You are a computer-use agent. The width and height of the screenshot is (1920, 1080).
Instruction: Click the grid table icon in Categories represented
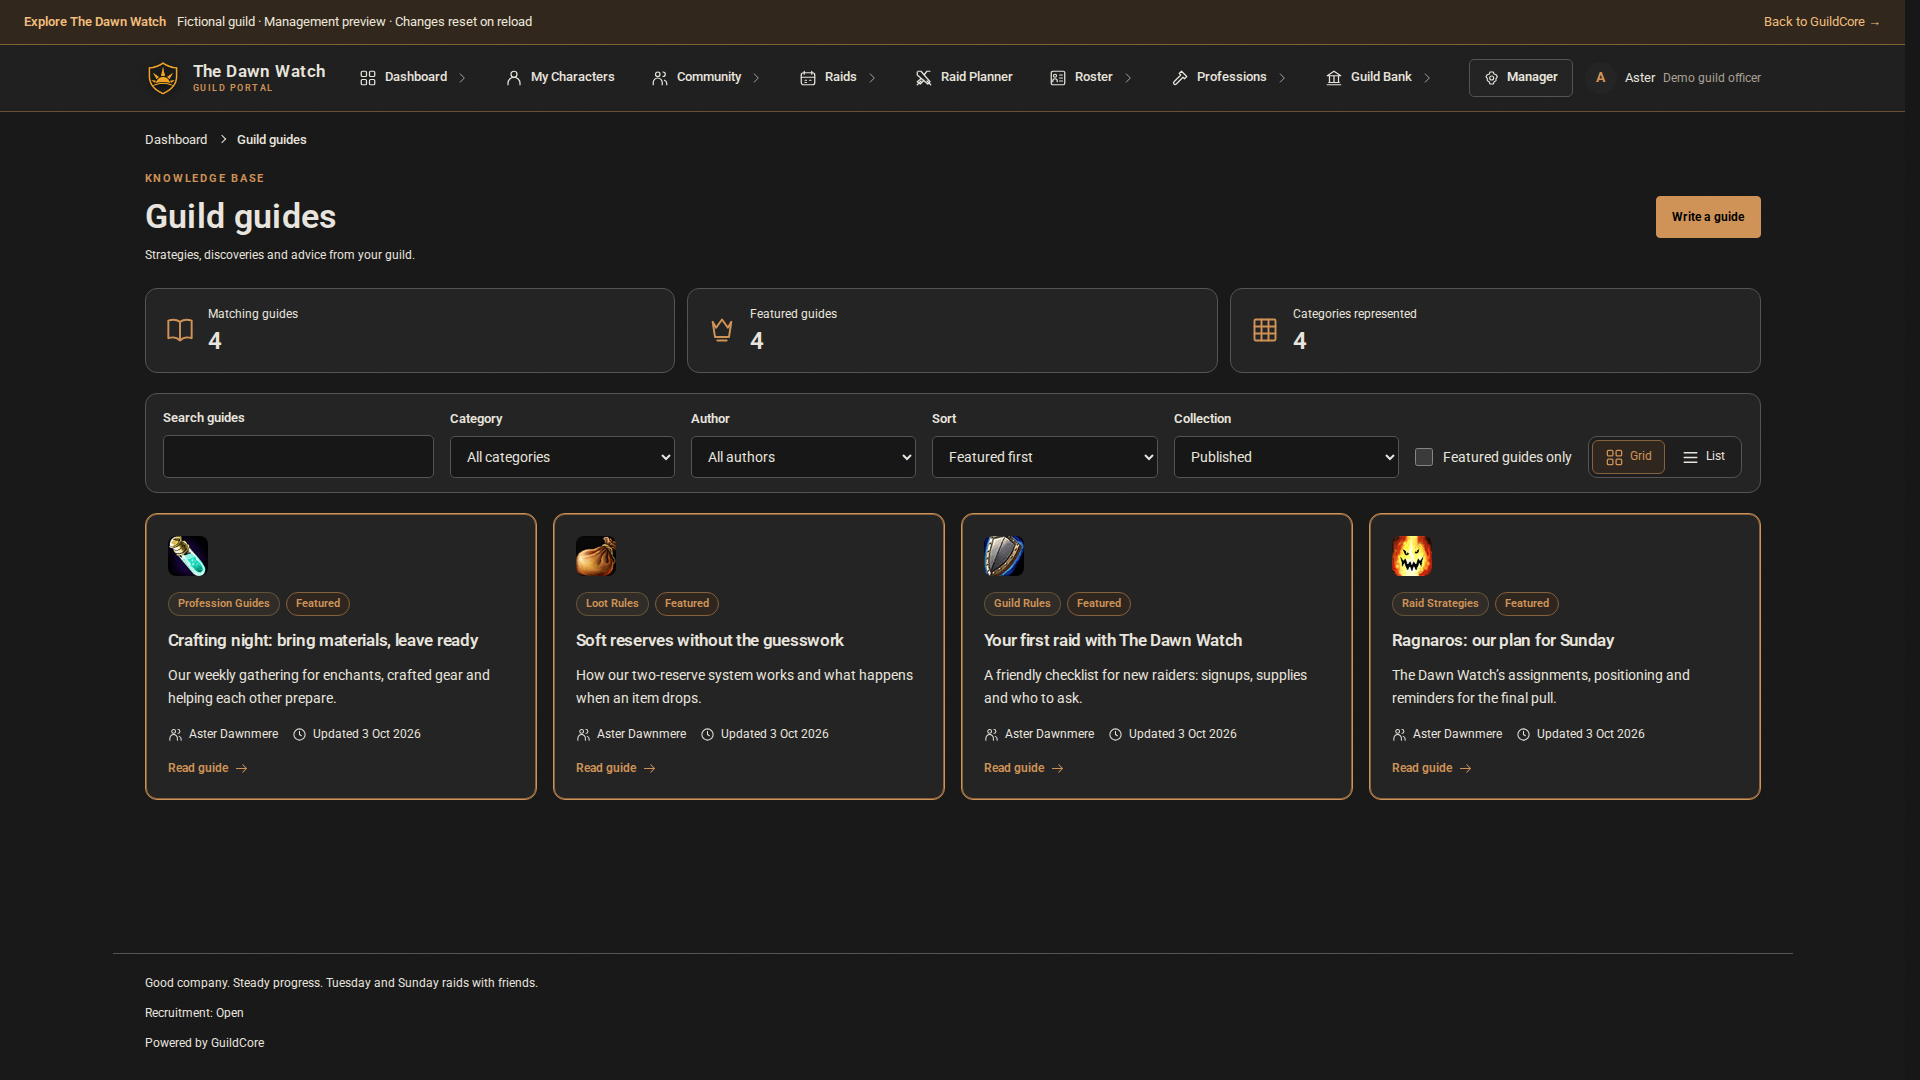pos(1265,330)
